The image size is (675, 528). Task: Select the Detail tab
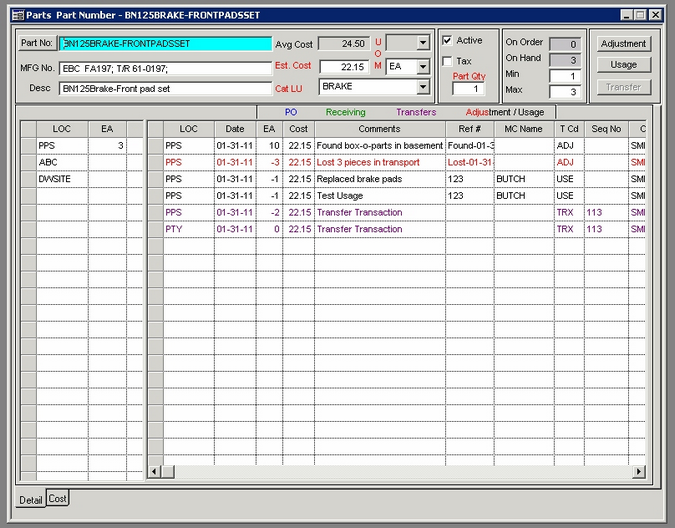[31, 499]
